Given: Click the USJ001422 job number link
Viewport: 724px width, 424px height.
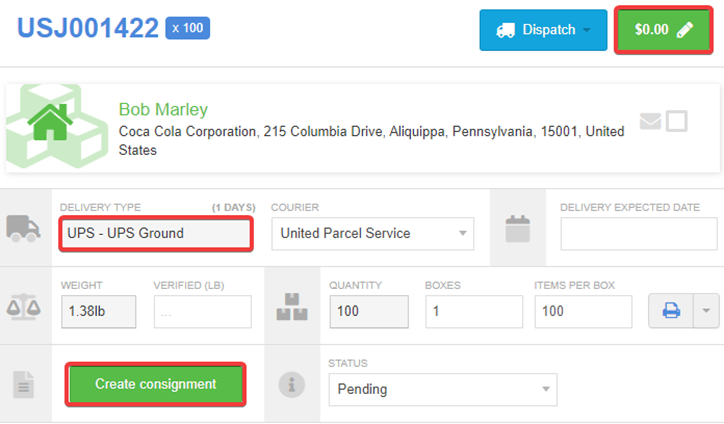Looking at the screenshot, I should (x=88, y=28).
